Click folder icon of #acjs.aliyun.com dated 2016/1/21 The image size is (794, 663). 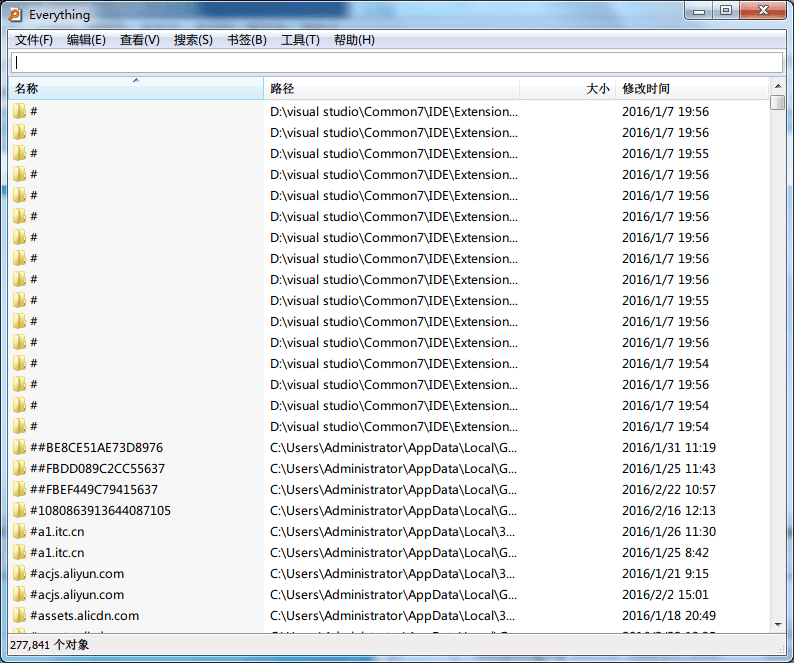point(19,574)
